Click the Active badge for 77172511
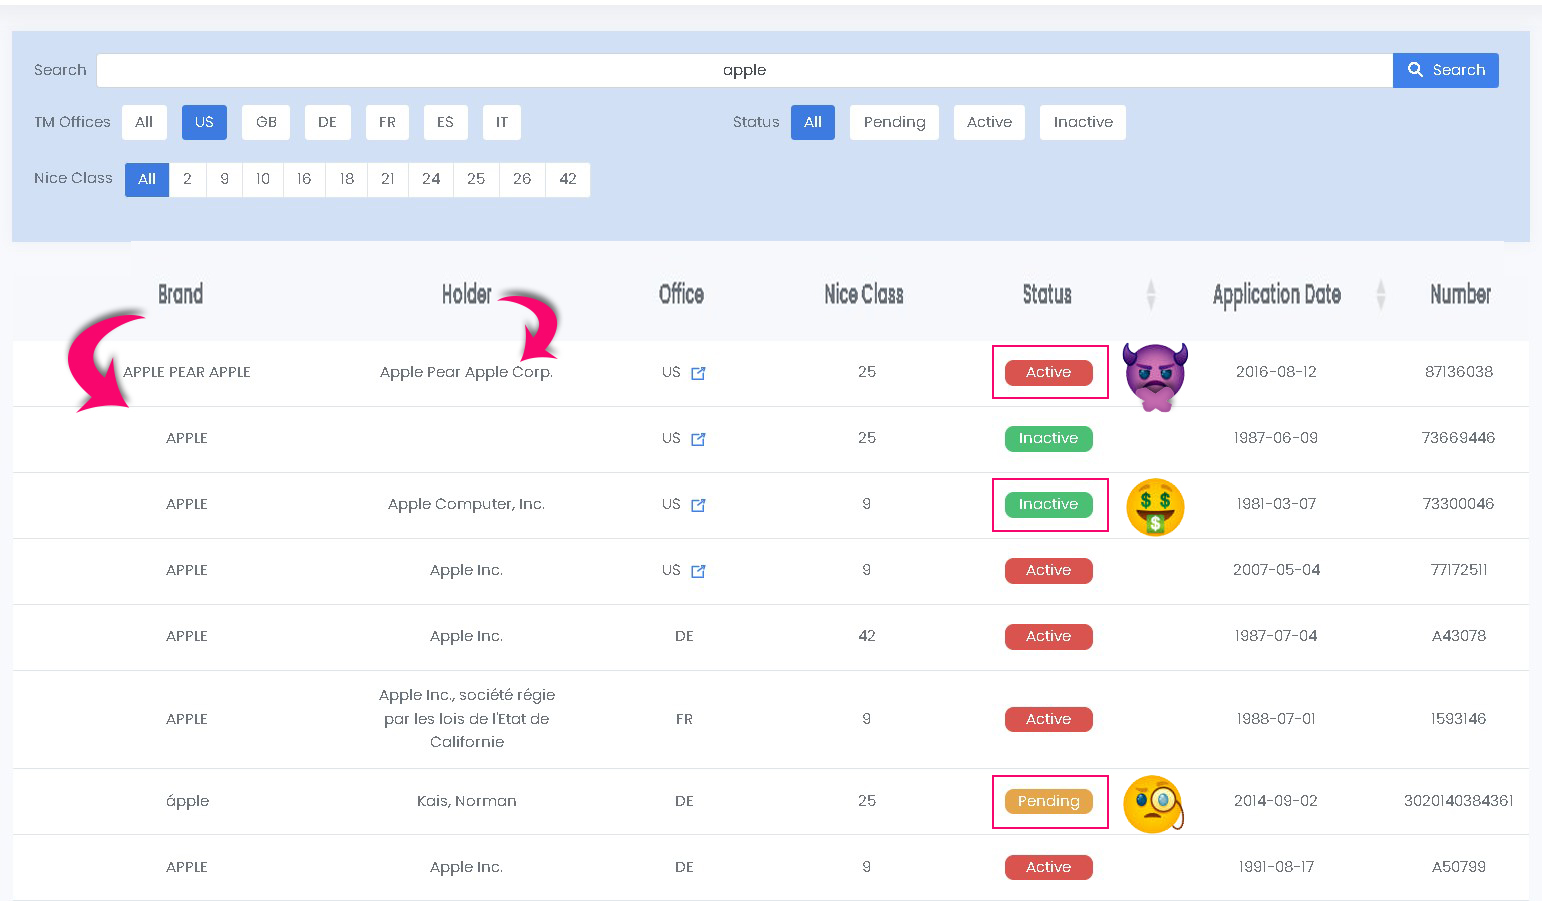This screenshot has height=901, width=1542. (x=1048, y=570)
